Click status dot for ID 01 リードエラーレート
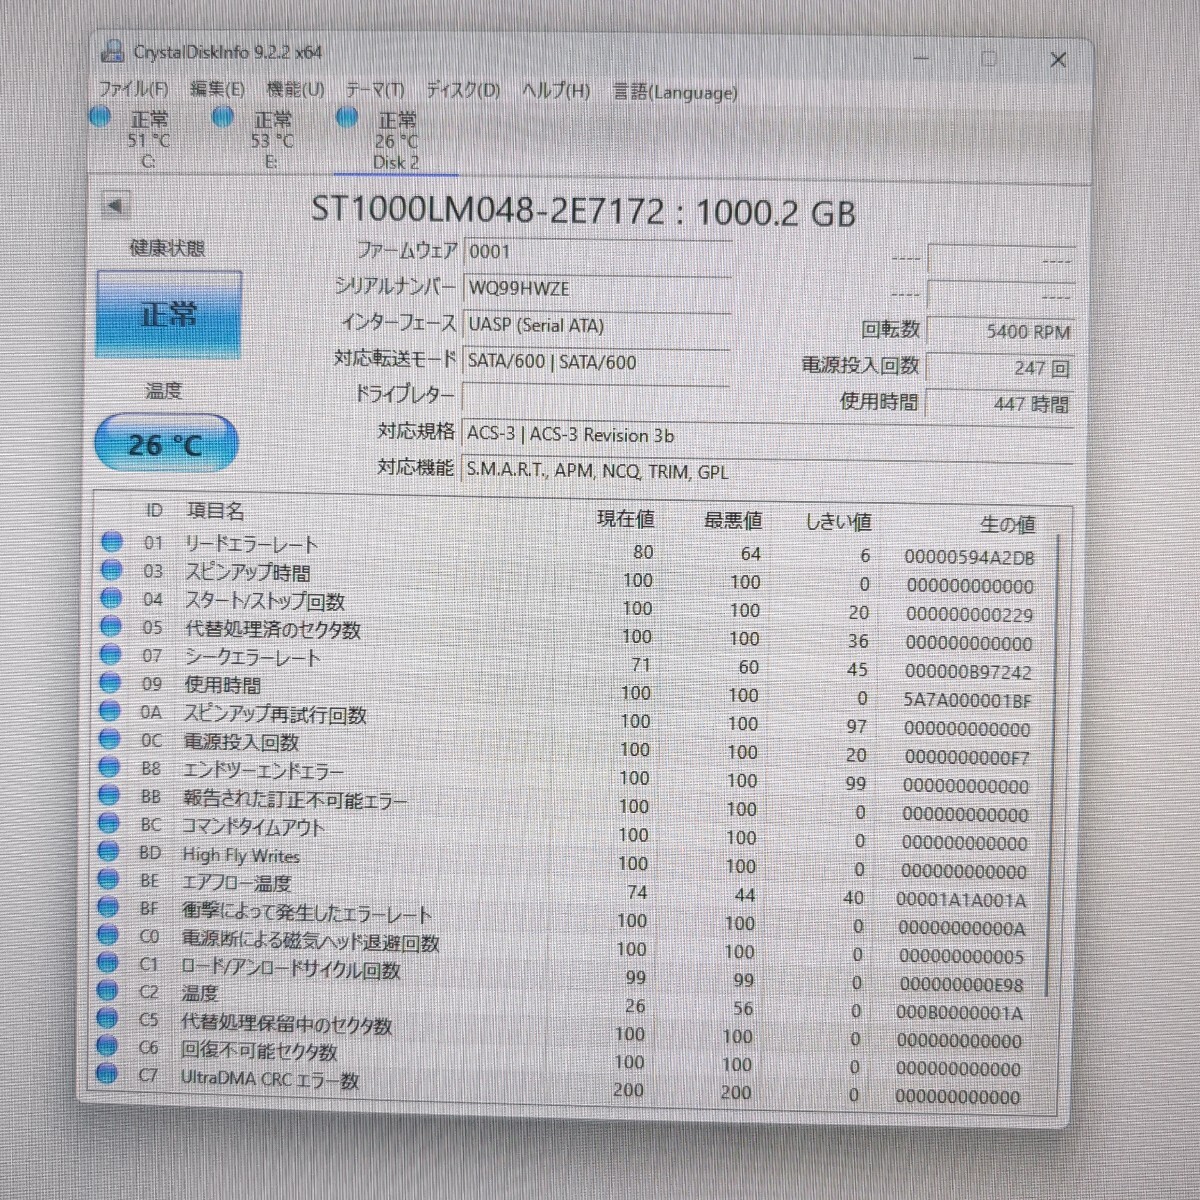 [x=112, y=542]
